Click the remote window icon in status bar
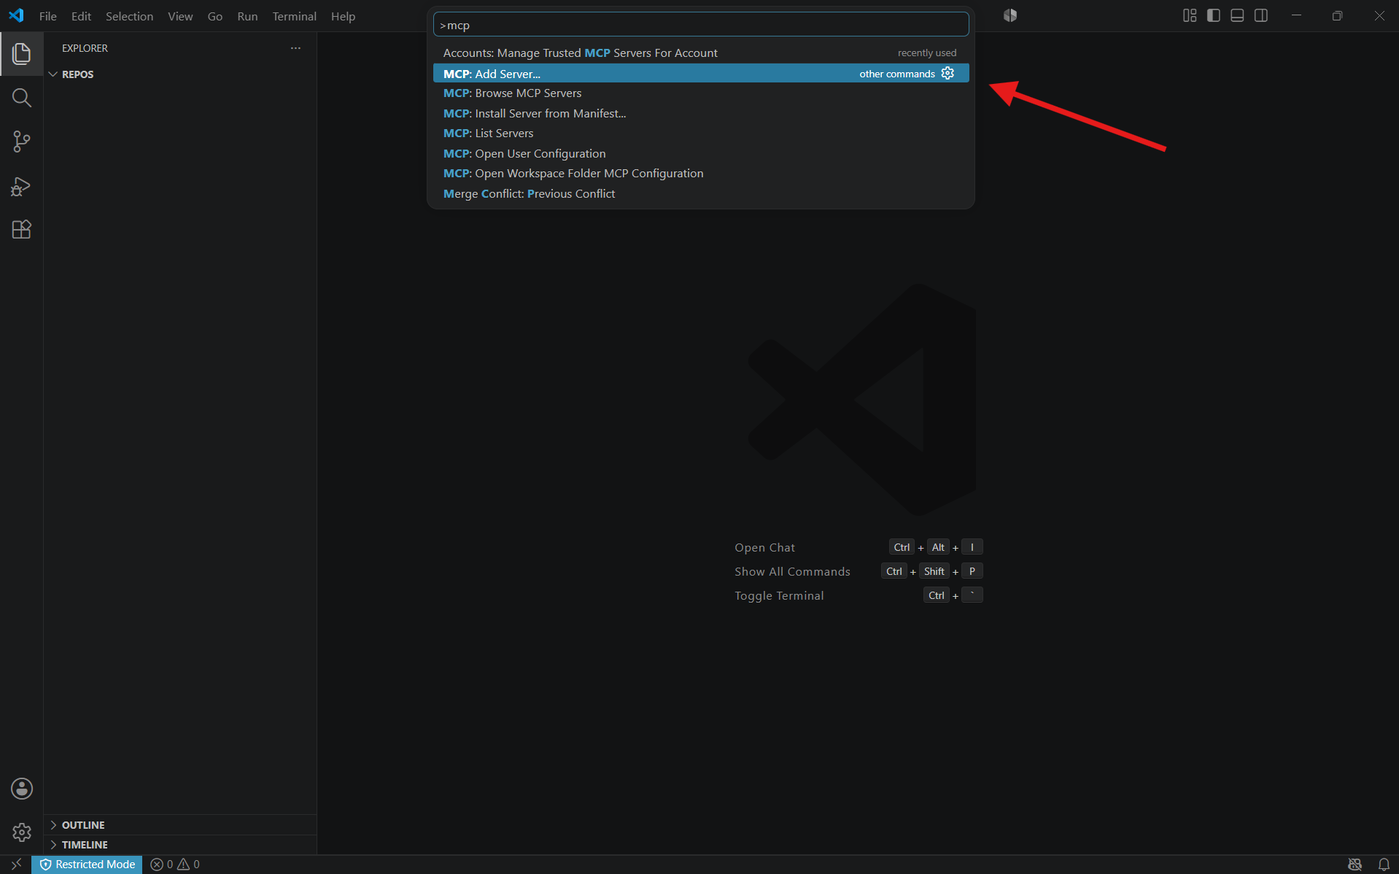1399x874 pixels. pos(16,864)
